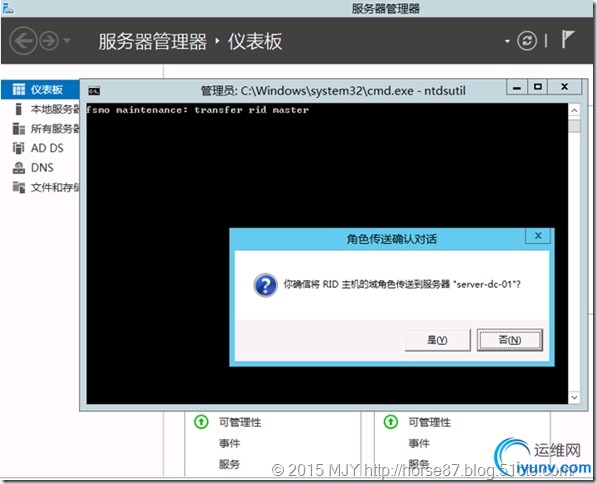The image size is (597, 484).
Task: Close the ntdsutil cmd window
Action: [x=565, y=87]
